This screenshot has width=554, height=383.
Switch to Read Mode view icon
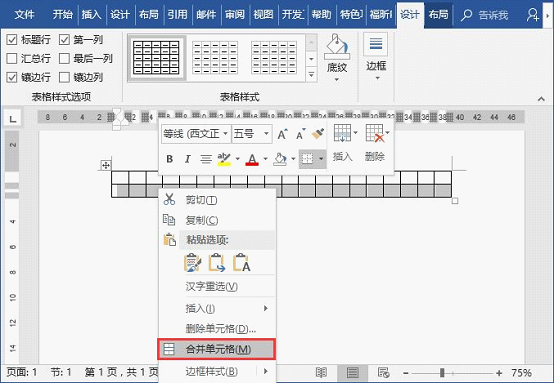(x=321, y=372)
